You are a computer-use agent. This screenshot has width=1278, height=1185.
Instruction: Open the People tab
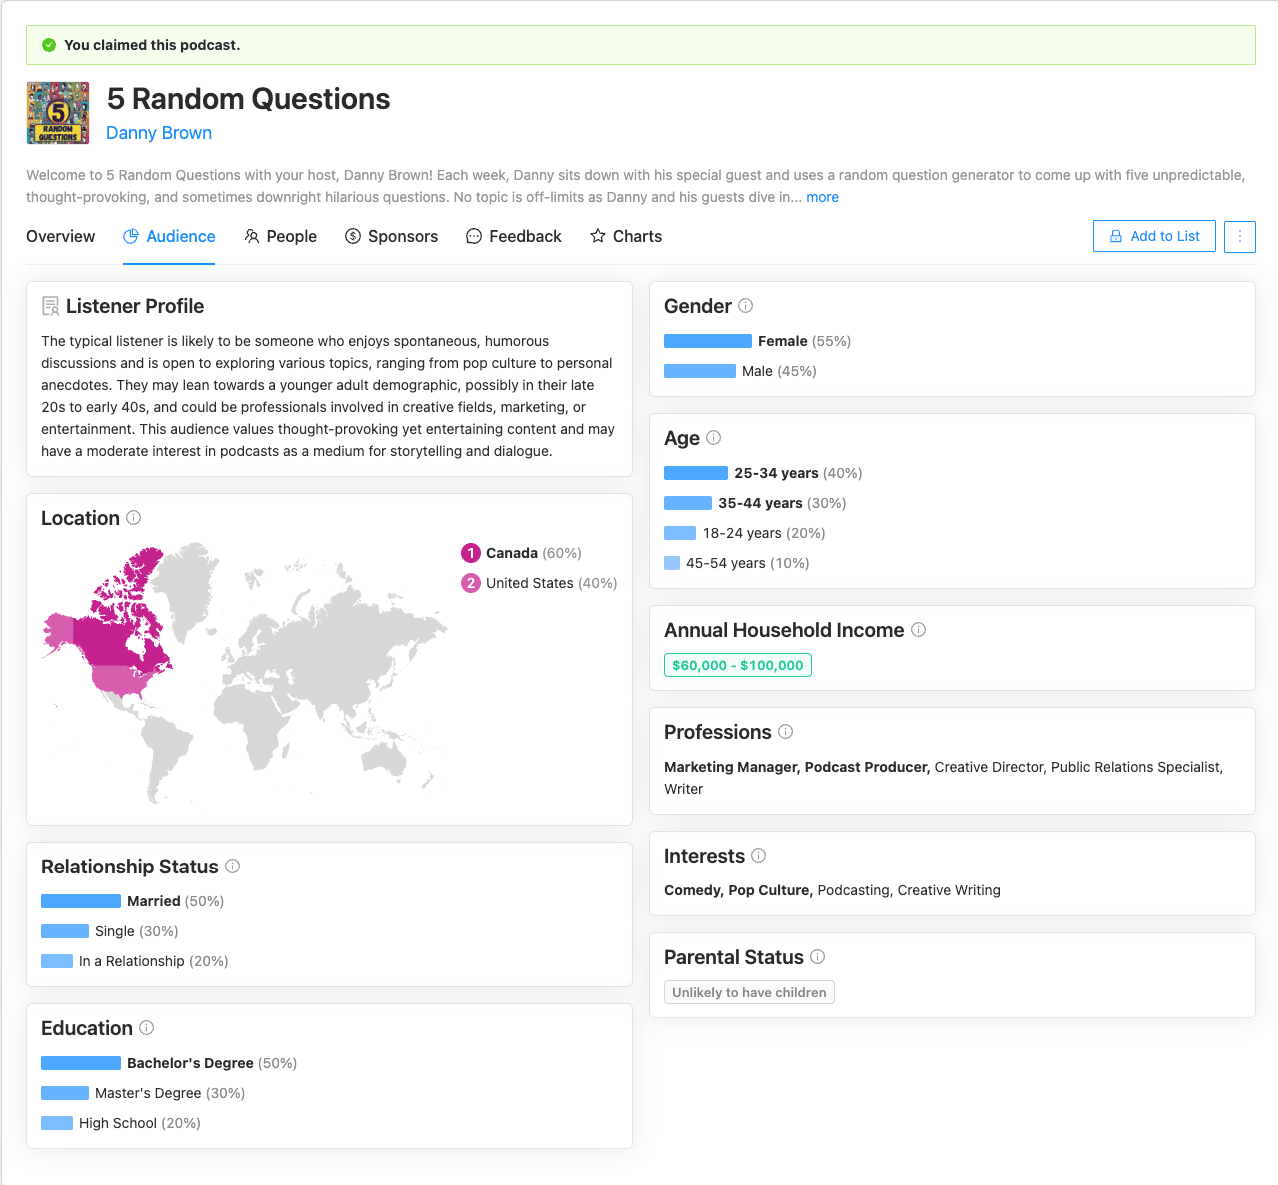click(x=280, y=236)
